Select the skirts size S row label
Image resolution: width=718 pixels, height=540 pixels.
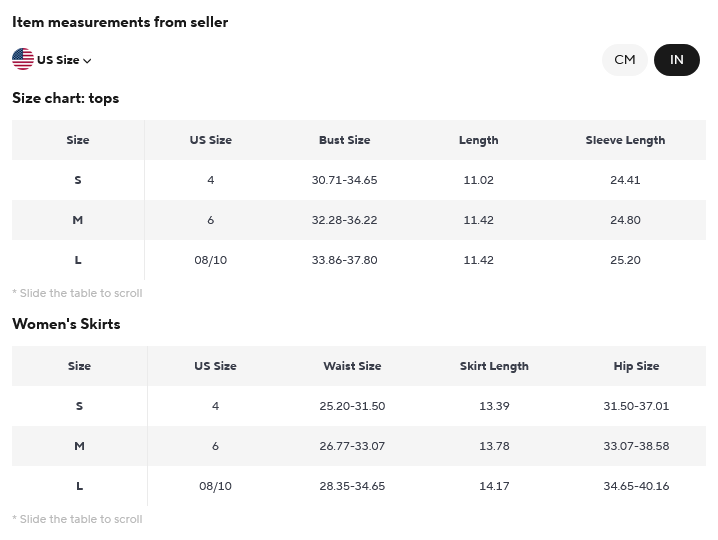tap(79, 406)
